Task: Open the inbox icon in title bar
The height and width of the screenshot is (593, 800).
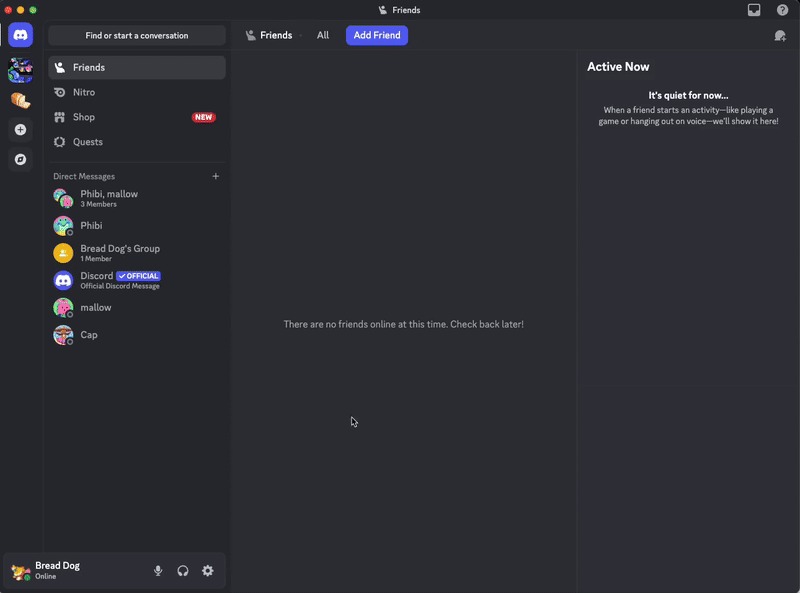Action: (x=754, y=10)
